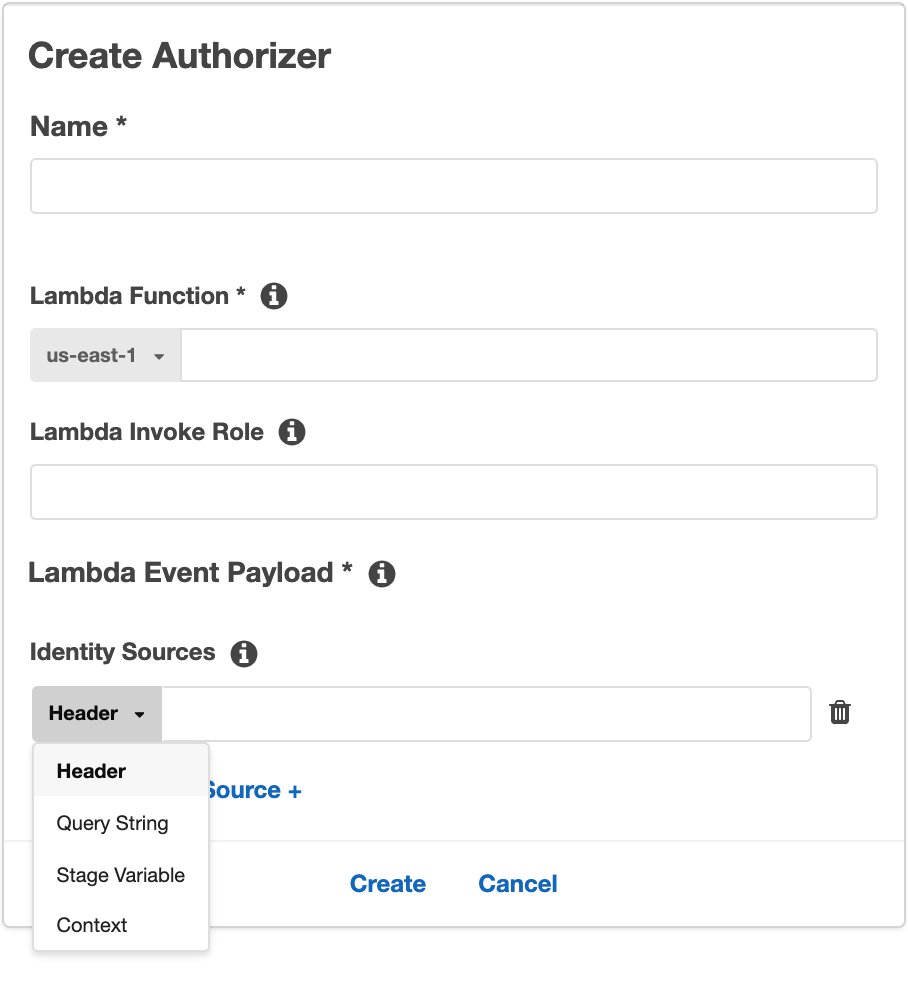Select the highlighted Header option
The height and width of the screenshot is (982, 908).
91,771
